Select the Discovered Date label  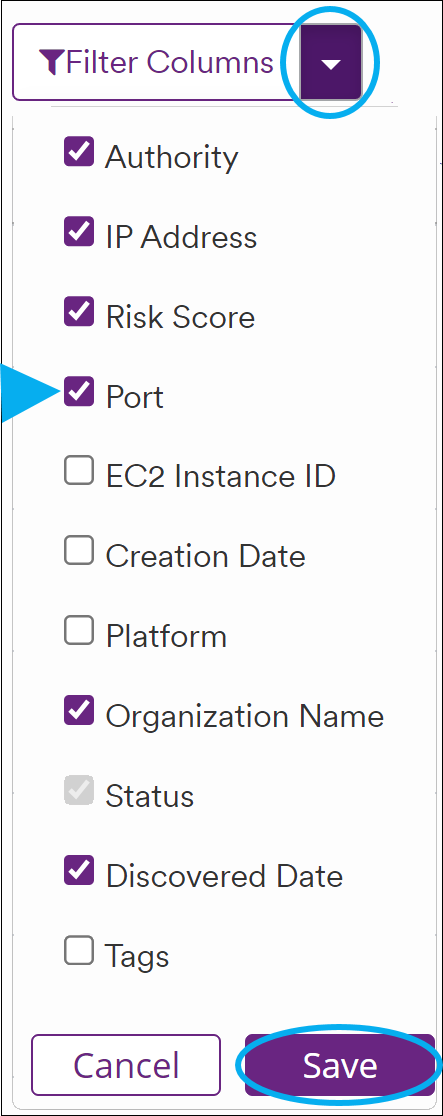[x=224, y=876]
